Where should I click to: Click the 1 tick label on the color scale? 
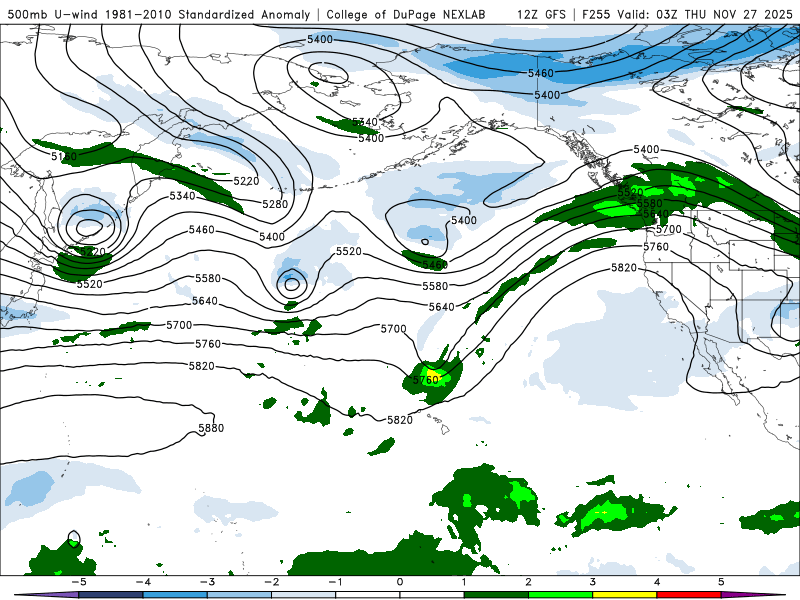(x=464, y=582)
